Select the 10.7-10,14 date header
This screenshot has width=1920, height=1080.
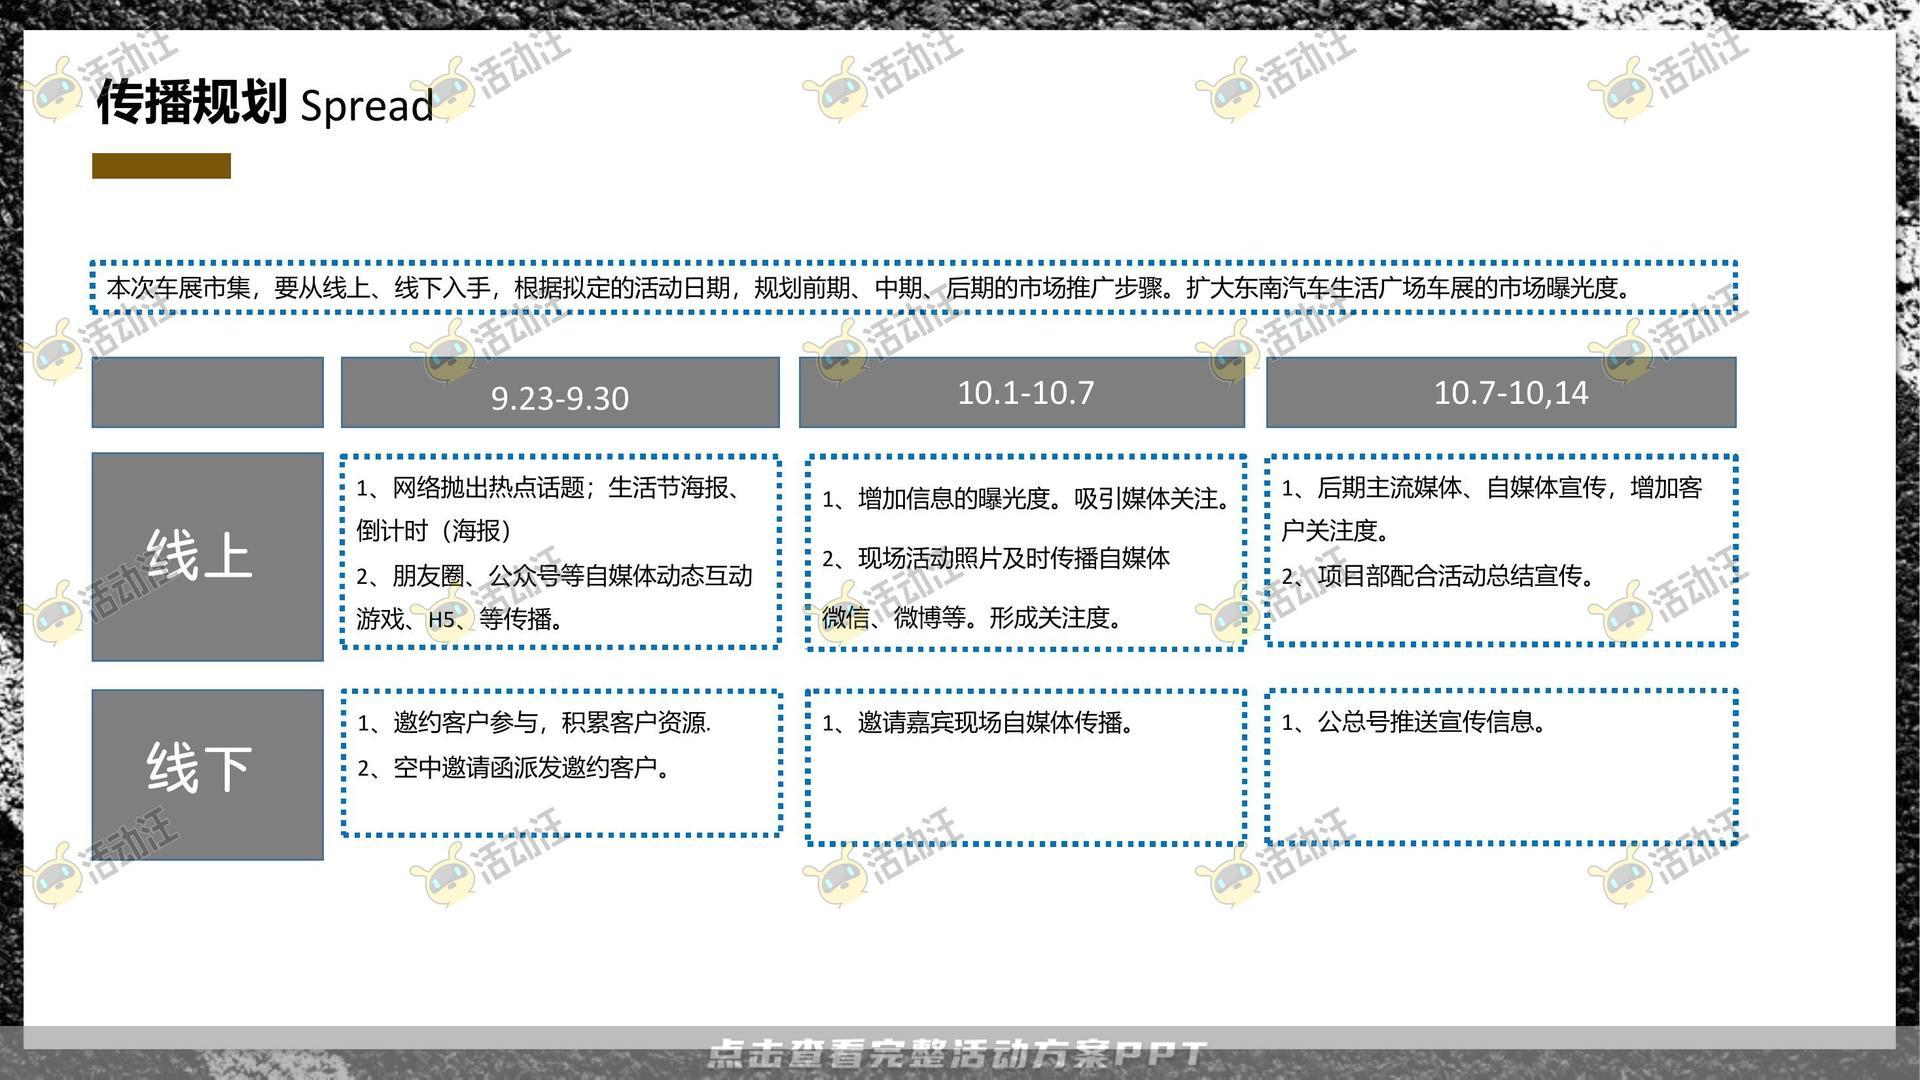point(1501,393)
